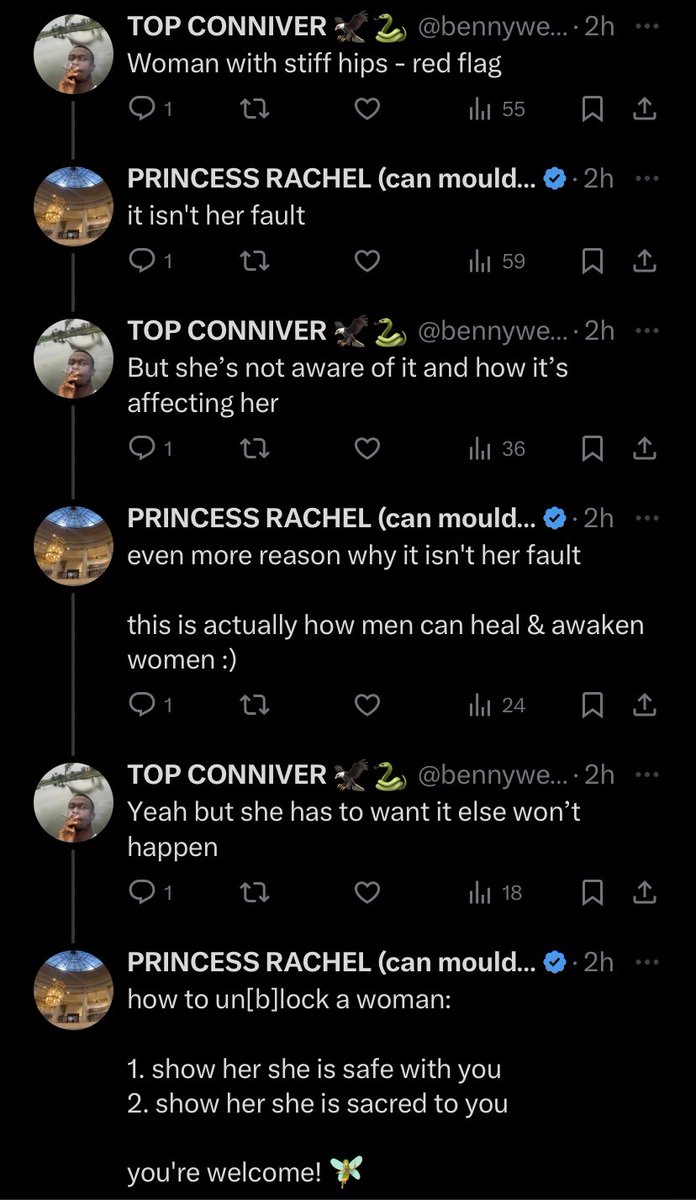Screen dimensions: 696x1200
Task: Bookmark the "even more reason" reply
Action: coord(590,706)
